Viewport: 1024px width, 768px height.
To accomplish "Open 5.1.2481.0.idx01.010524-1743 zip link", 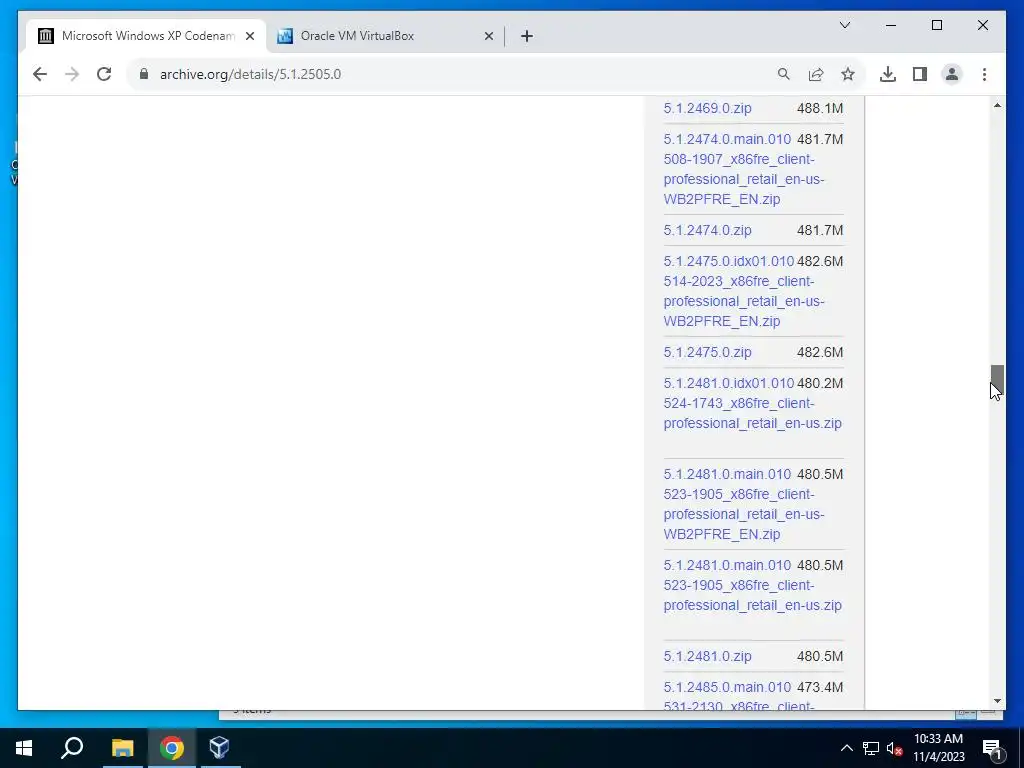I will click(752, 404).
